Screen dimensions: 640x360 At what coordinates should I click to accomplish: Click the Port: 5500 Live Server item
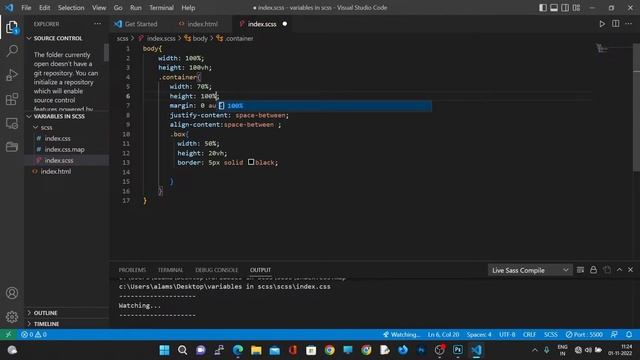pos(584,334)
